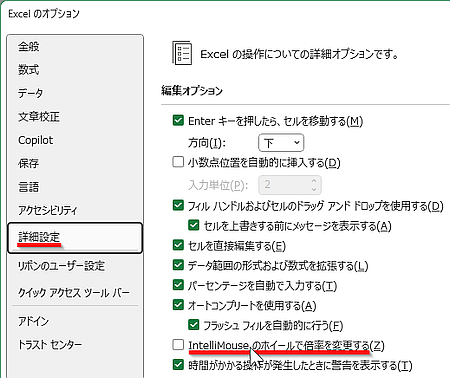450x378 pixels.
Task: Click the Excel の操作についての詳細オプションです text
Action: [x=299, y=54]
